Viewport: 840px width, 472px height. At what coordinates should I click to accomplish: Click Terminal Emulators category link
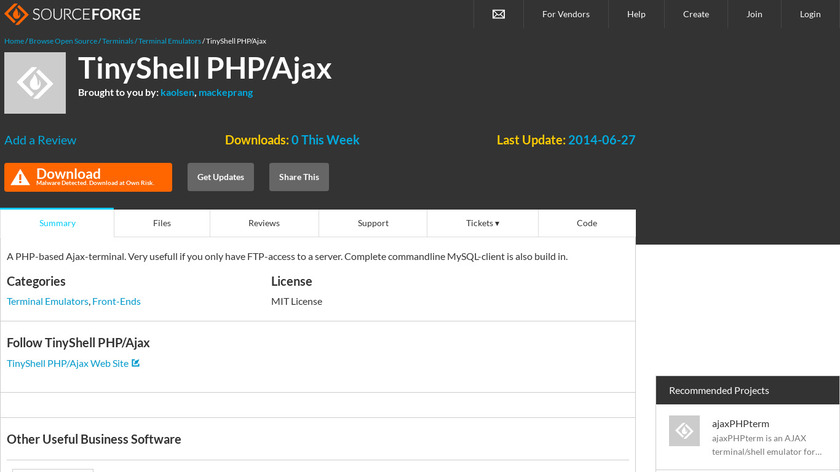[47, 301]
